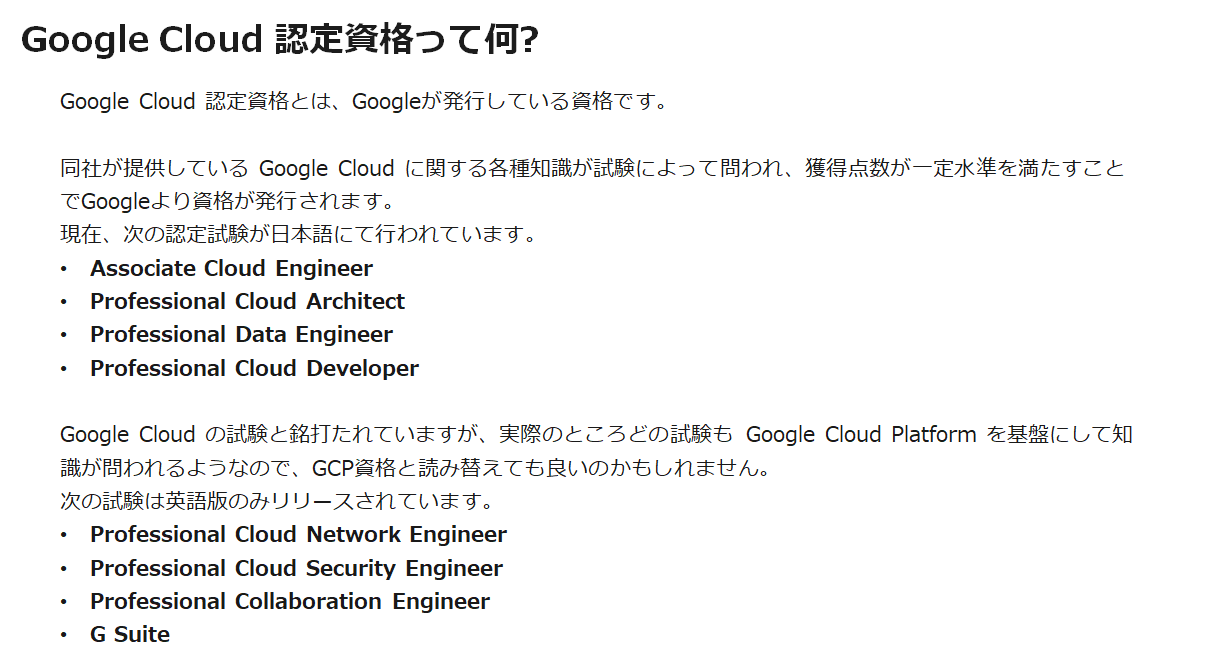The image size is (1209, 662).
Task: Click Professional Cloud Security Engineer item
Action: (x=296, y=568)
